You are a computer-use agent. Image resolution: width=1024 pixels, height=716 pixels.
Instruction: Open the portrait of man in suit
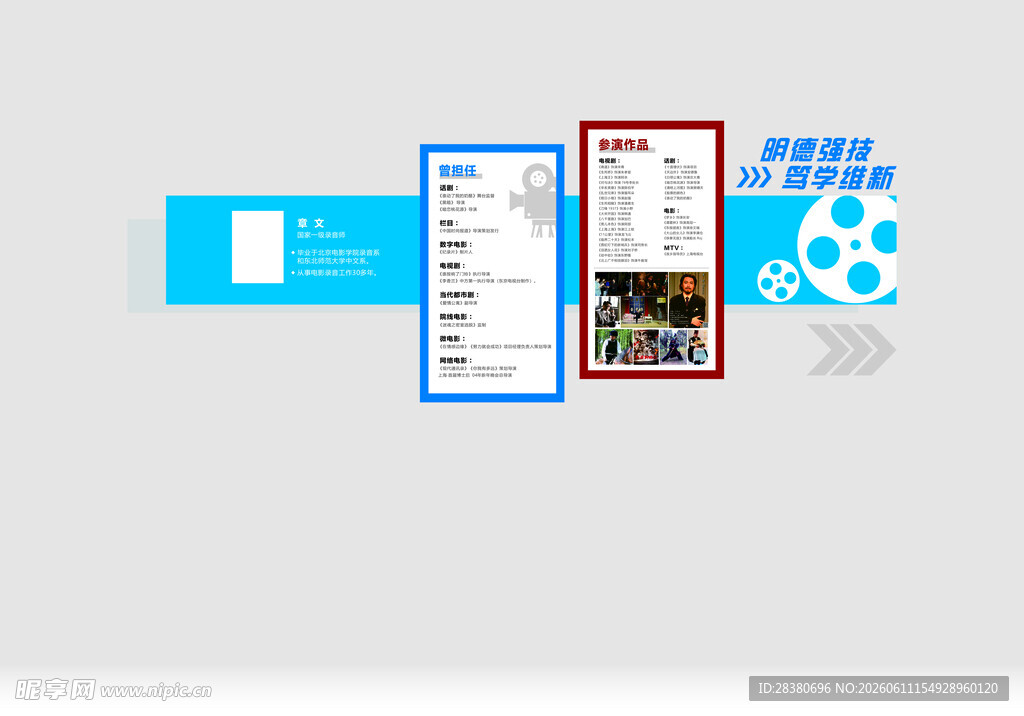(x=688, y=300)
